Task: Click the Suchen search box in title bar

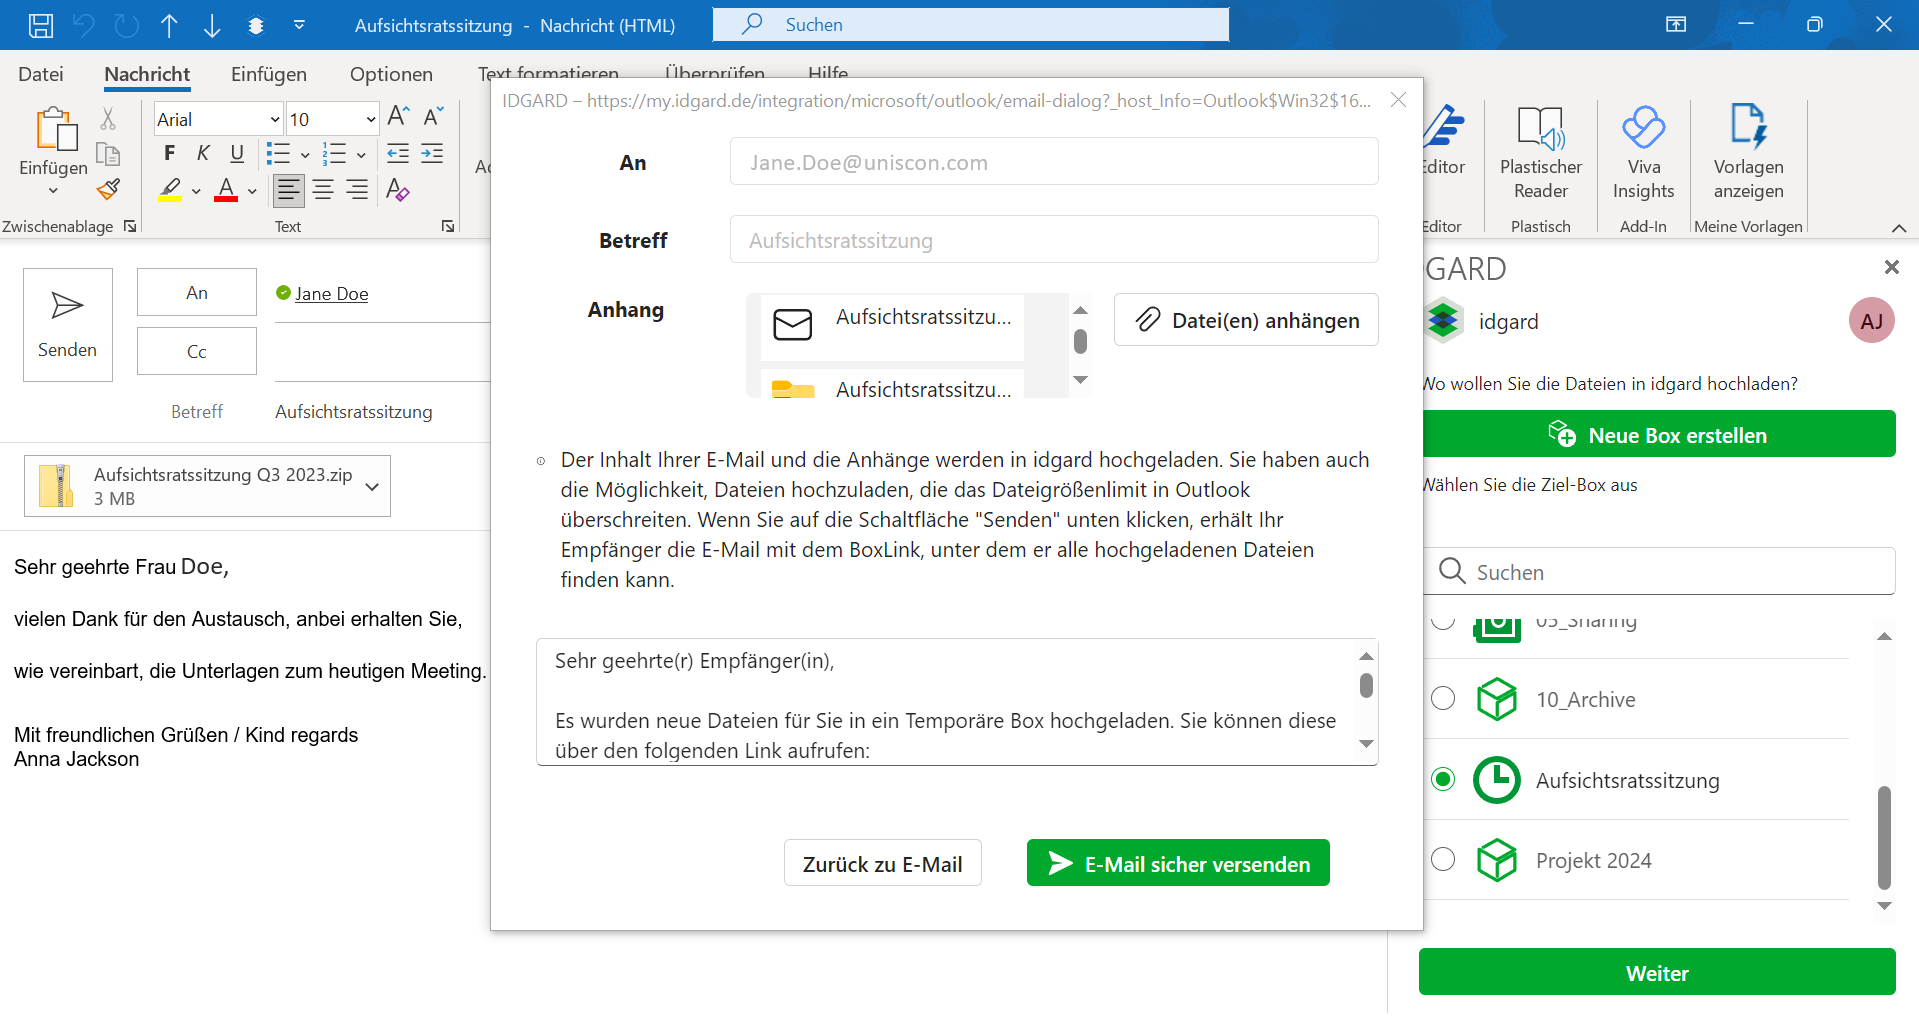Action: tap(970, 24)
